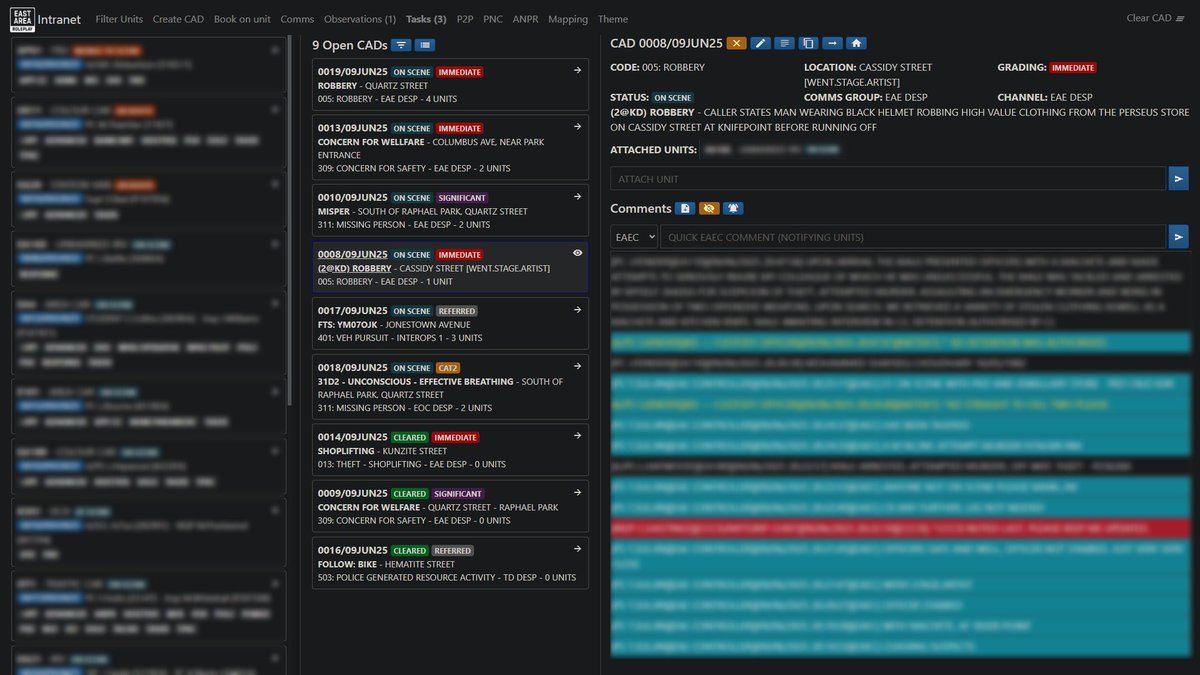Close CAD 0008/09JUN25 with the orange X
The height and width of the screenshot is (675, 1200).
737,43
